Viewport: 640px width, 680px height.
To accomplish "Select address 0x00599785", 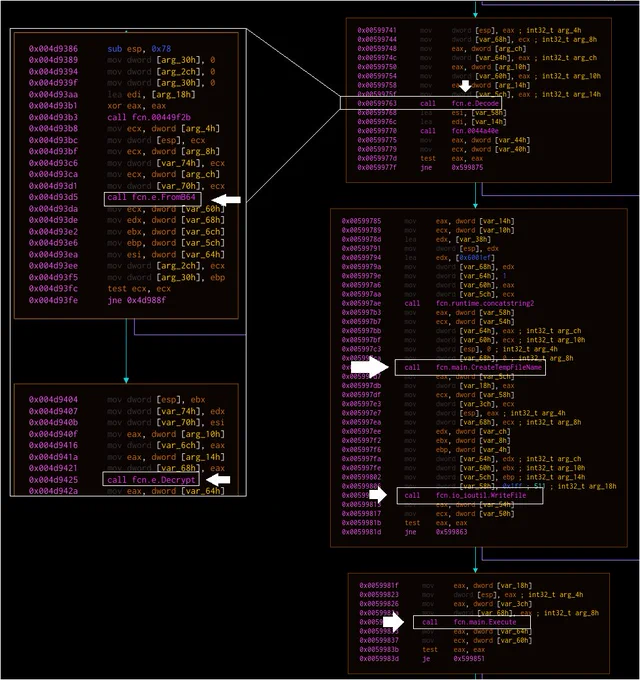I will (x=361, y=221).
